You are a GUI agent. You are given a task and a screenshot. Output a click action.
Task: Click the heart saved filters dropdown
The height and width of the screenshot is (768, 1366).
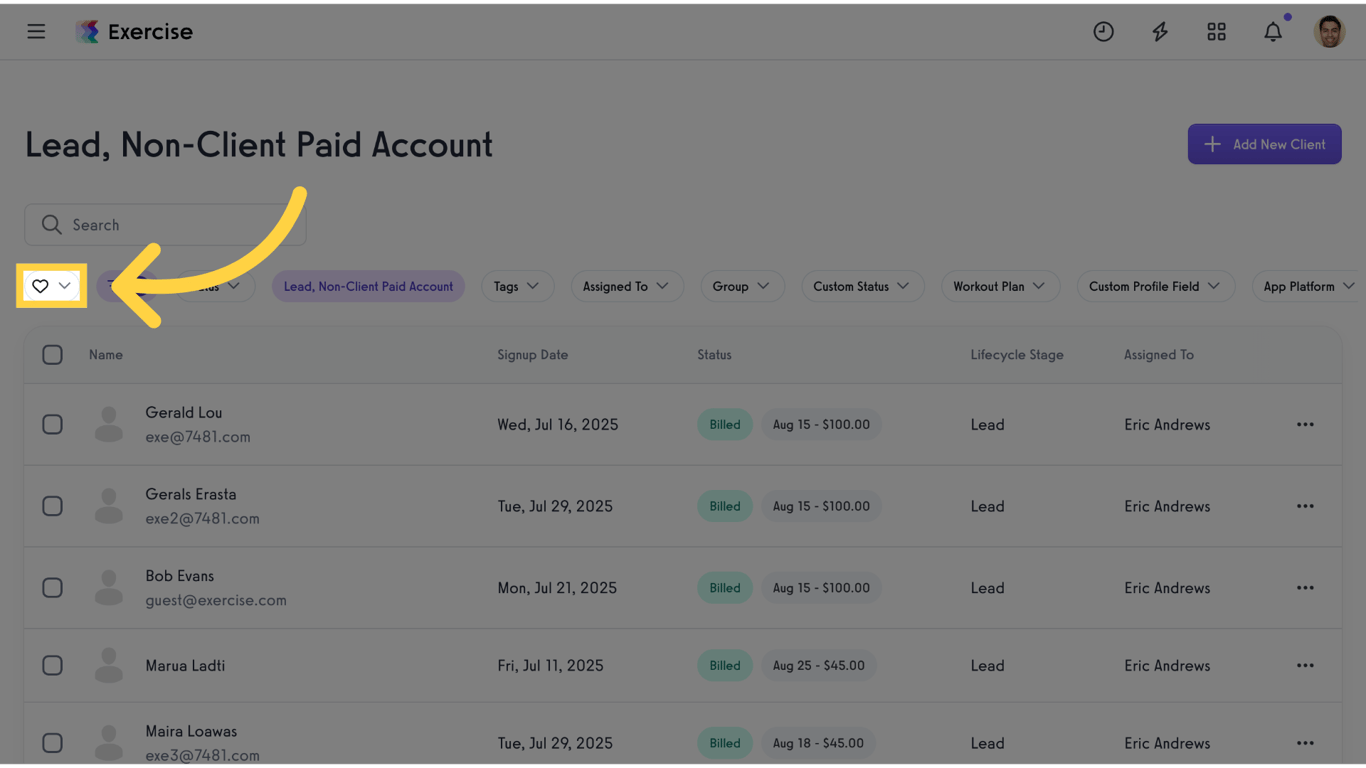click(x=51, y=286)
